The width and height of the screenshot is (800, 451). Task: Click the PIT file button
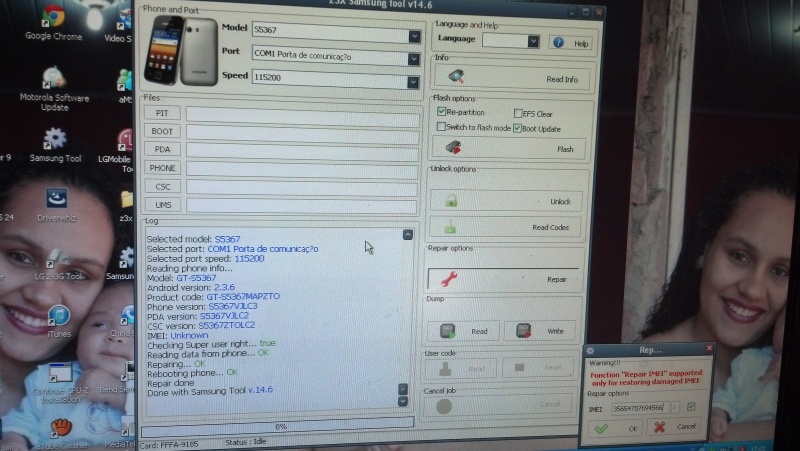click(x=162, y=113)
